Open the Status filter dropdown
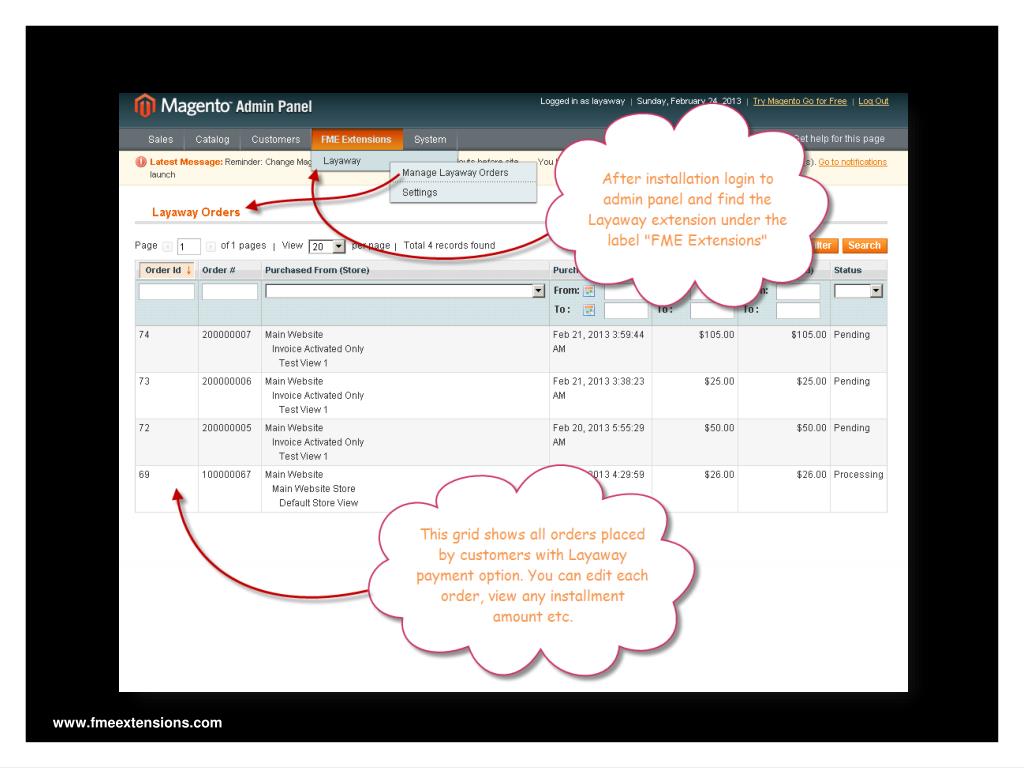Screen dimensions: 1024x768 [x=858, y=291]
